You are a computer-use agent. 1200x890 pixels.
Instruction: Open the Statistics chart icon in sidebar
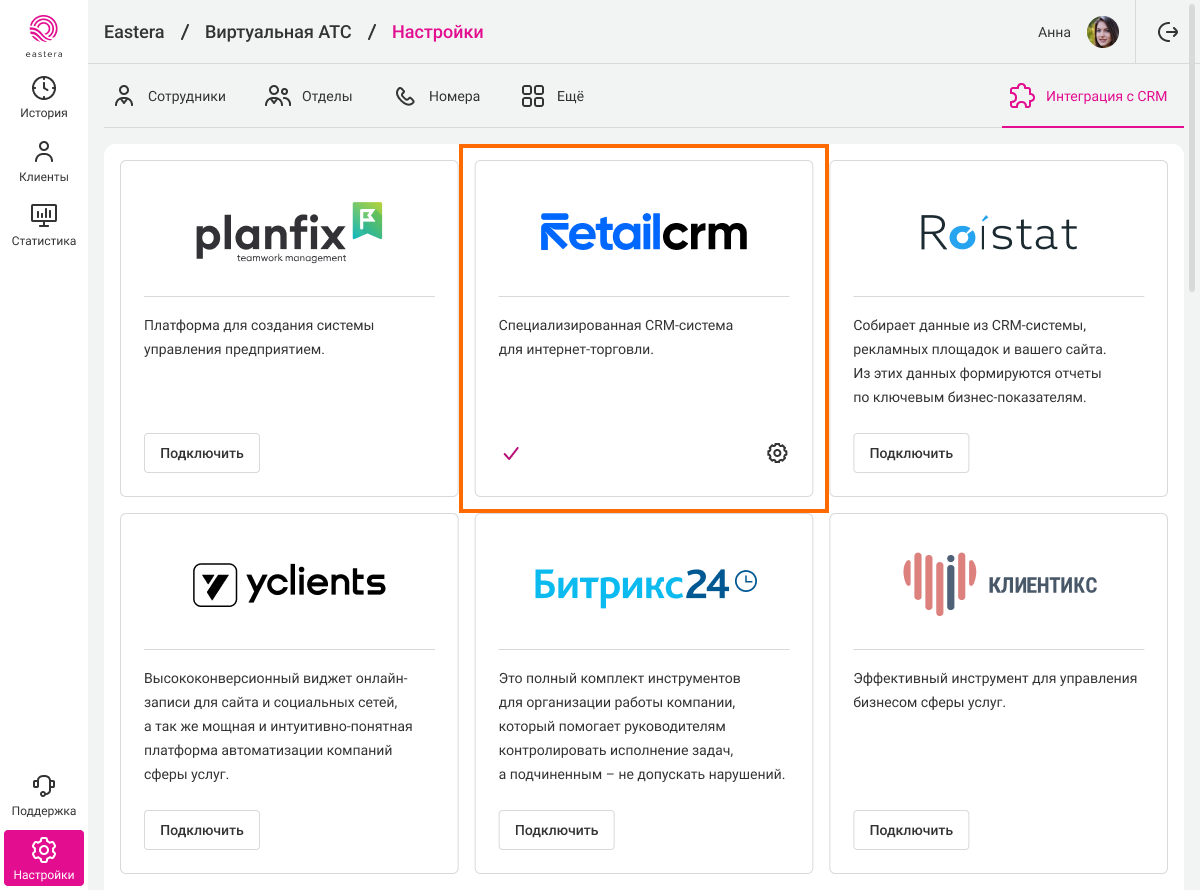point(44,214)
